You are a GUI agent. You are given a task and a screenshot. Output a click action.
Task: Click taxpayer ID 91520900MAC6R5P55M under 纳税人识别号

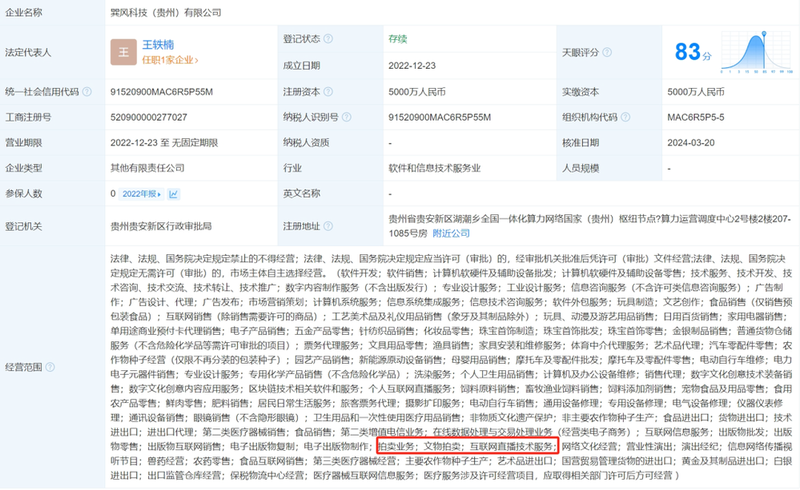[x=440, y=117]
